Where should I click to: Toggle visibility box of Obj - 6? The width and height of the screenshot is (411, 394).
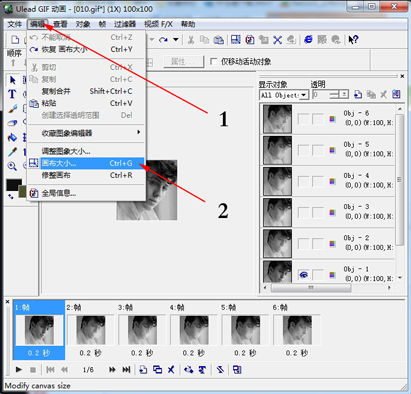point(303,119)
